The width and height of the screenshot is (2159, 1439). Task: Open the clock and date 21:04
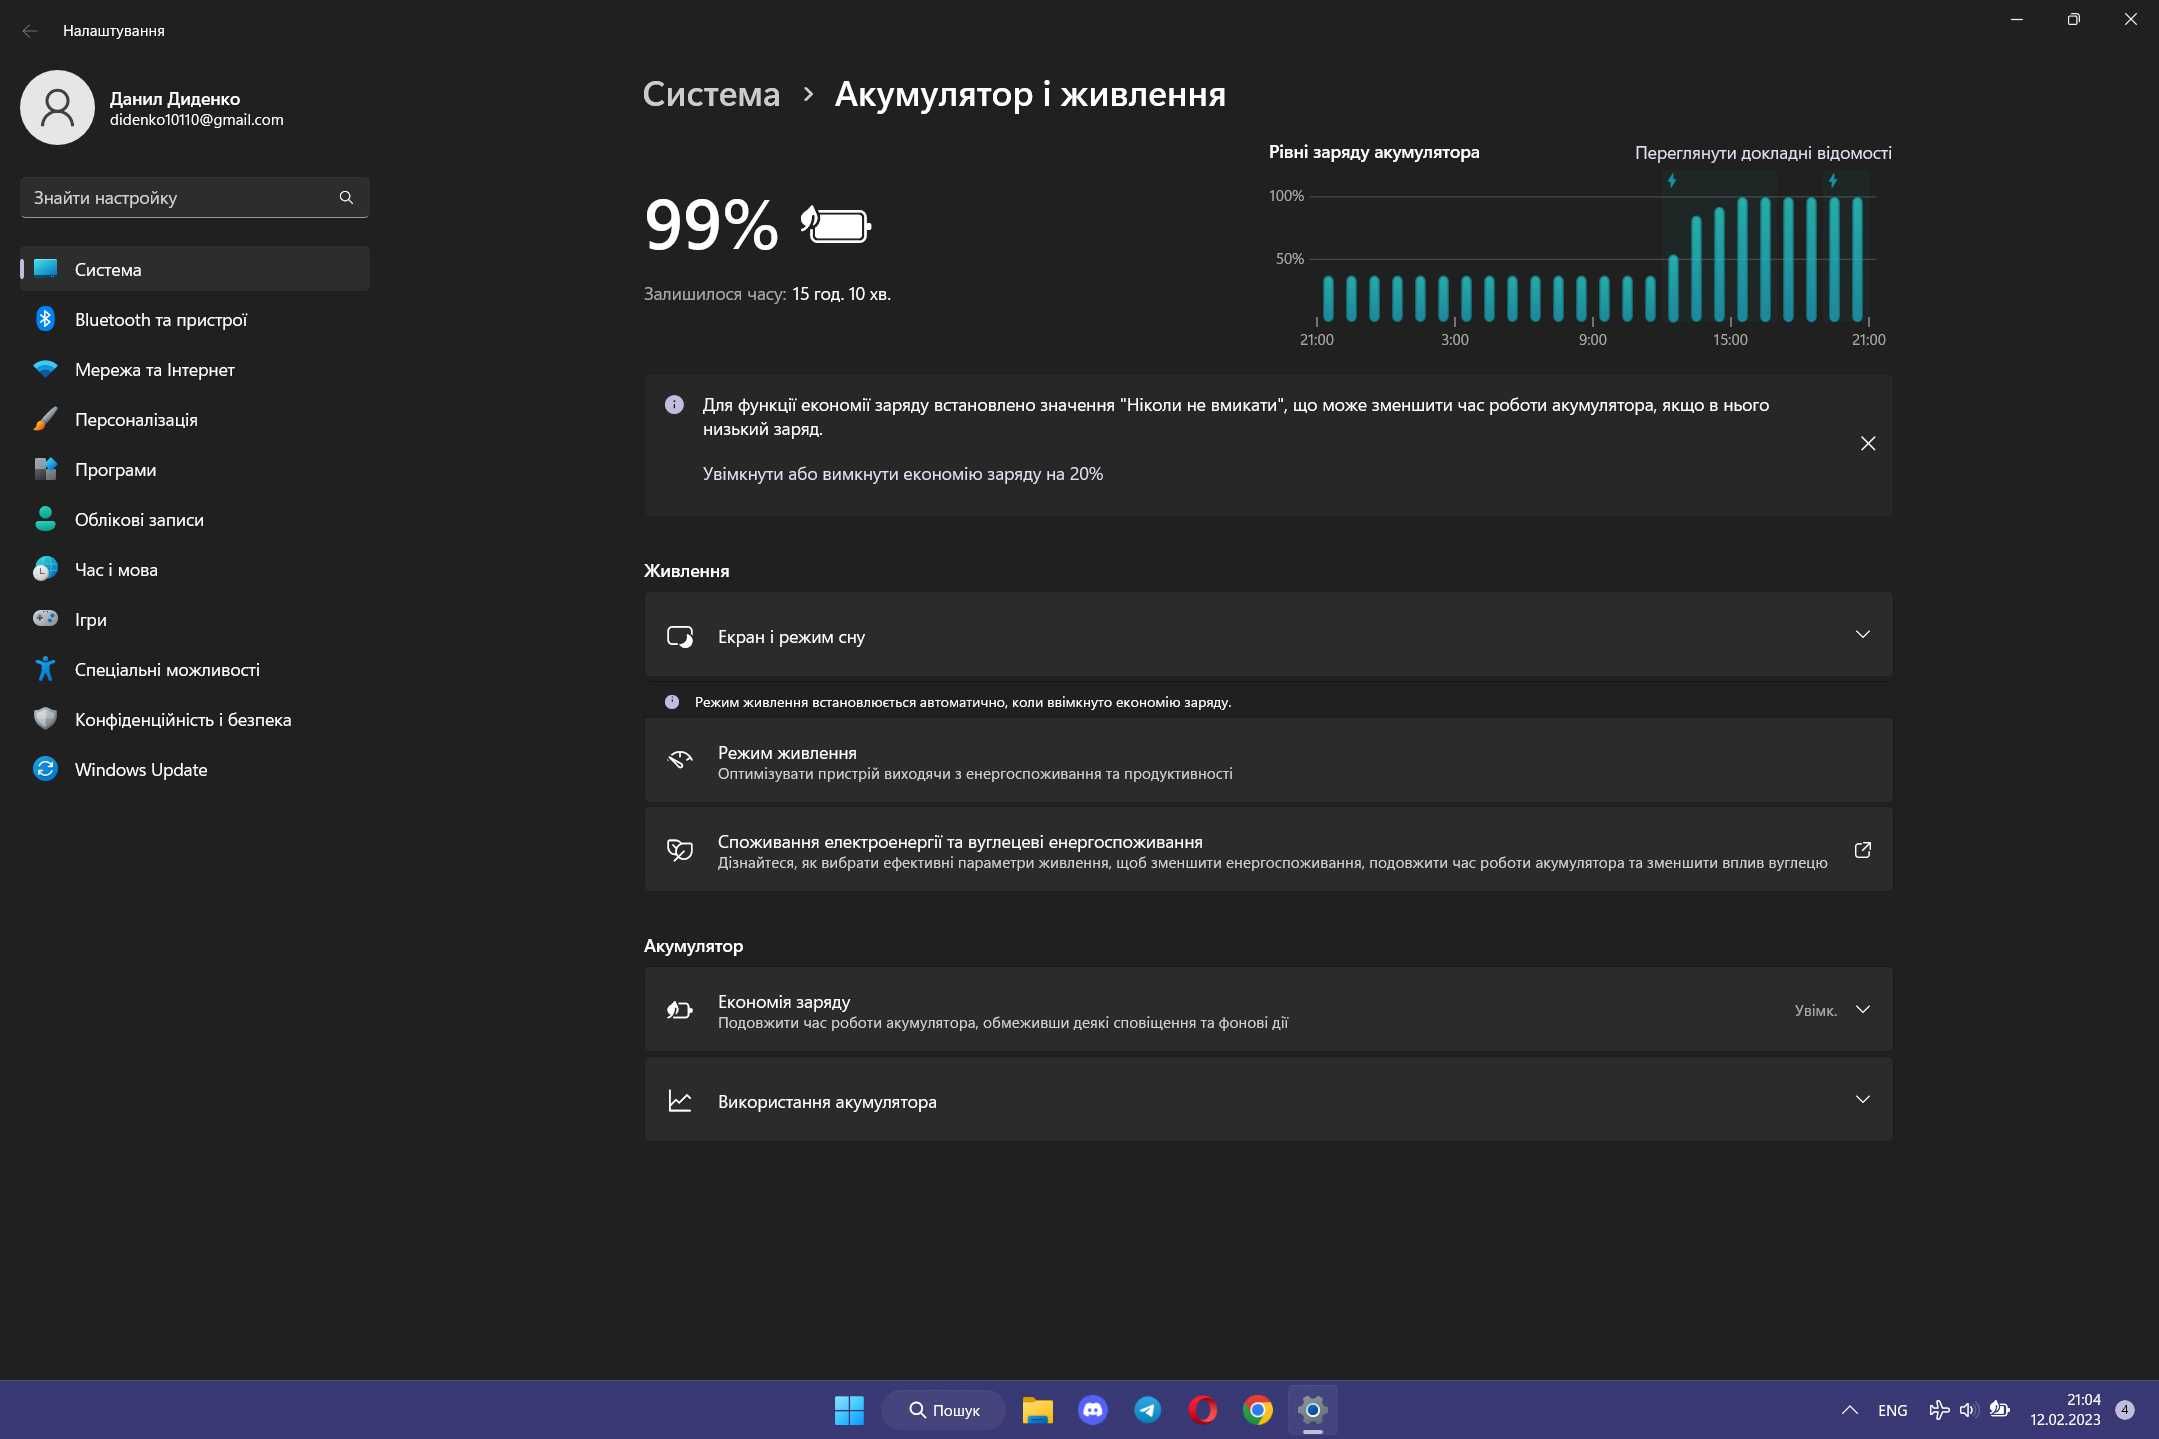(2064, 1410)
